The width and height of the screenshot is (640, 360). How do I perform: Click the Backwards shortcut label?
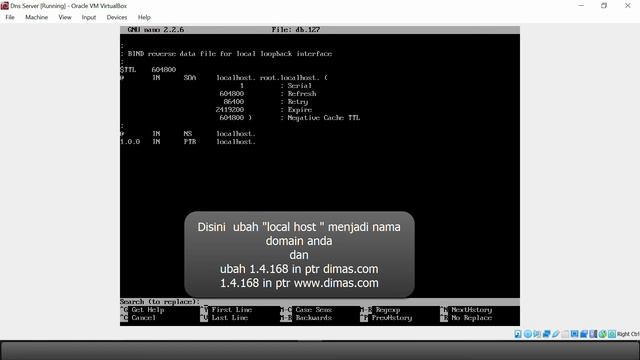(313, 318)
